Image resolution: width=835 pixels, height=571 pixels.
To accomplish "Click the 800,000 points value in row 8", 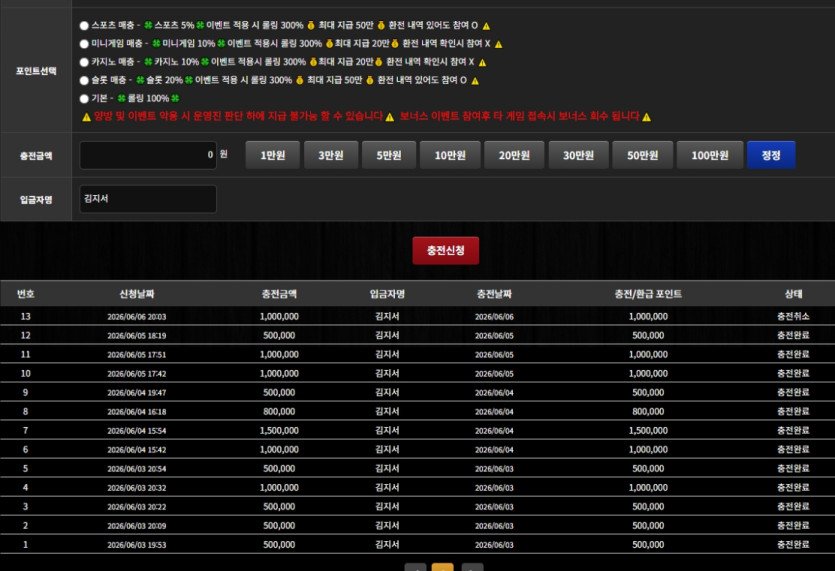I will pos(648,412).
